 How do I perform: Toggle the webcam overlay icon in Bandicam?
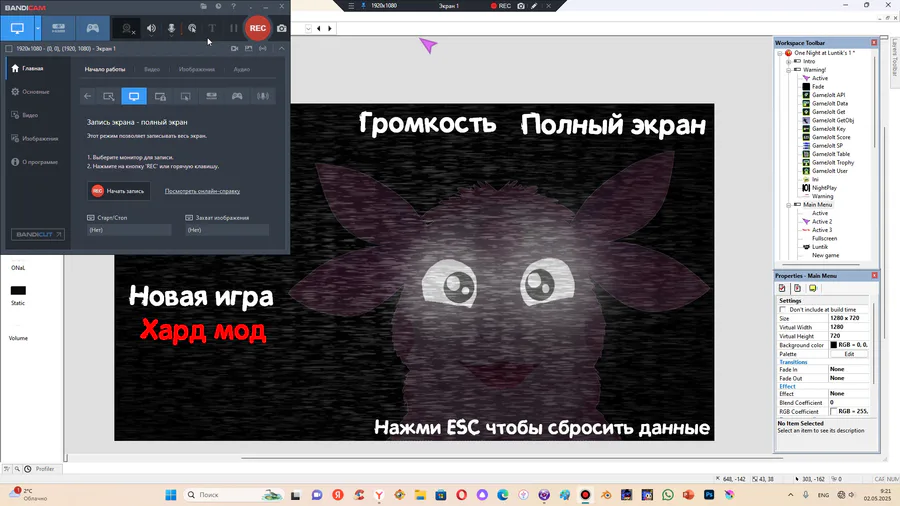pyautogui.click(x=127, y=28)
